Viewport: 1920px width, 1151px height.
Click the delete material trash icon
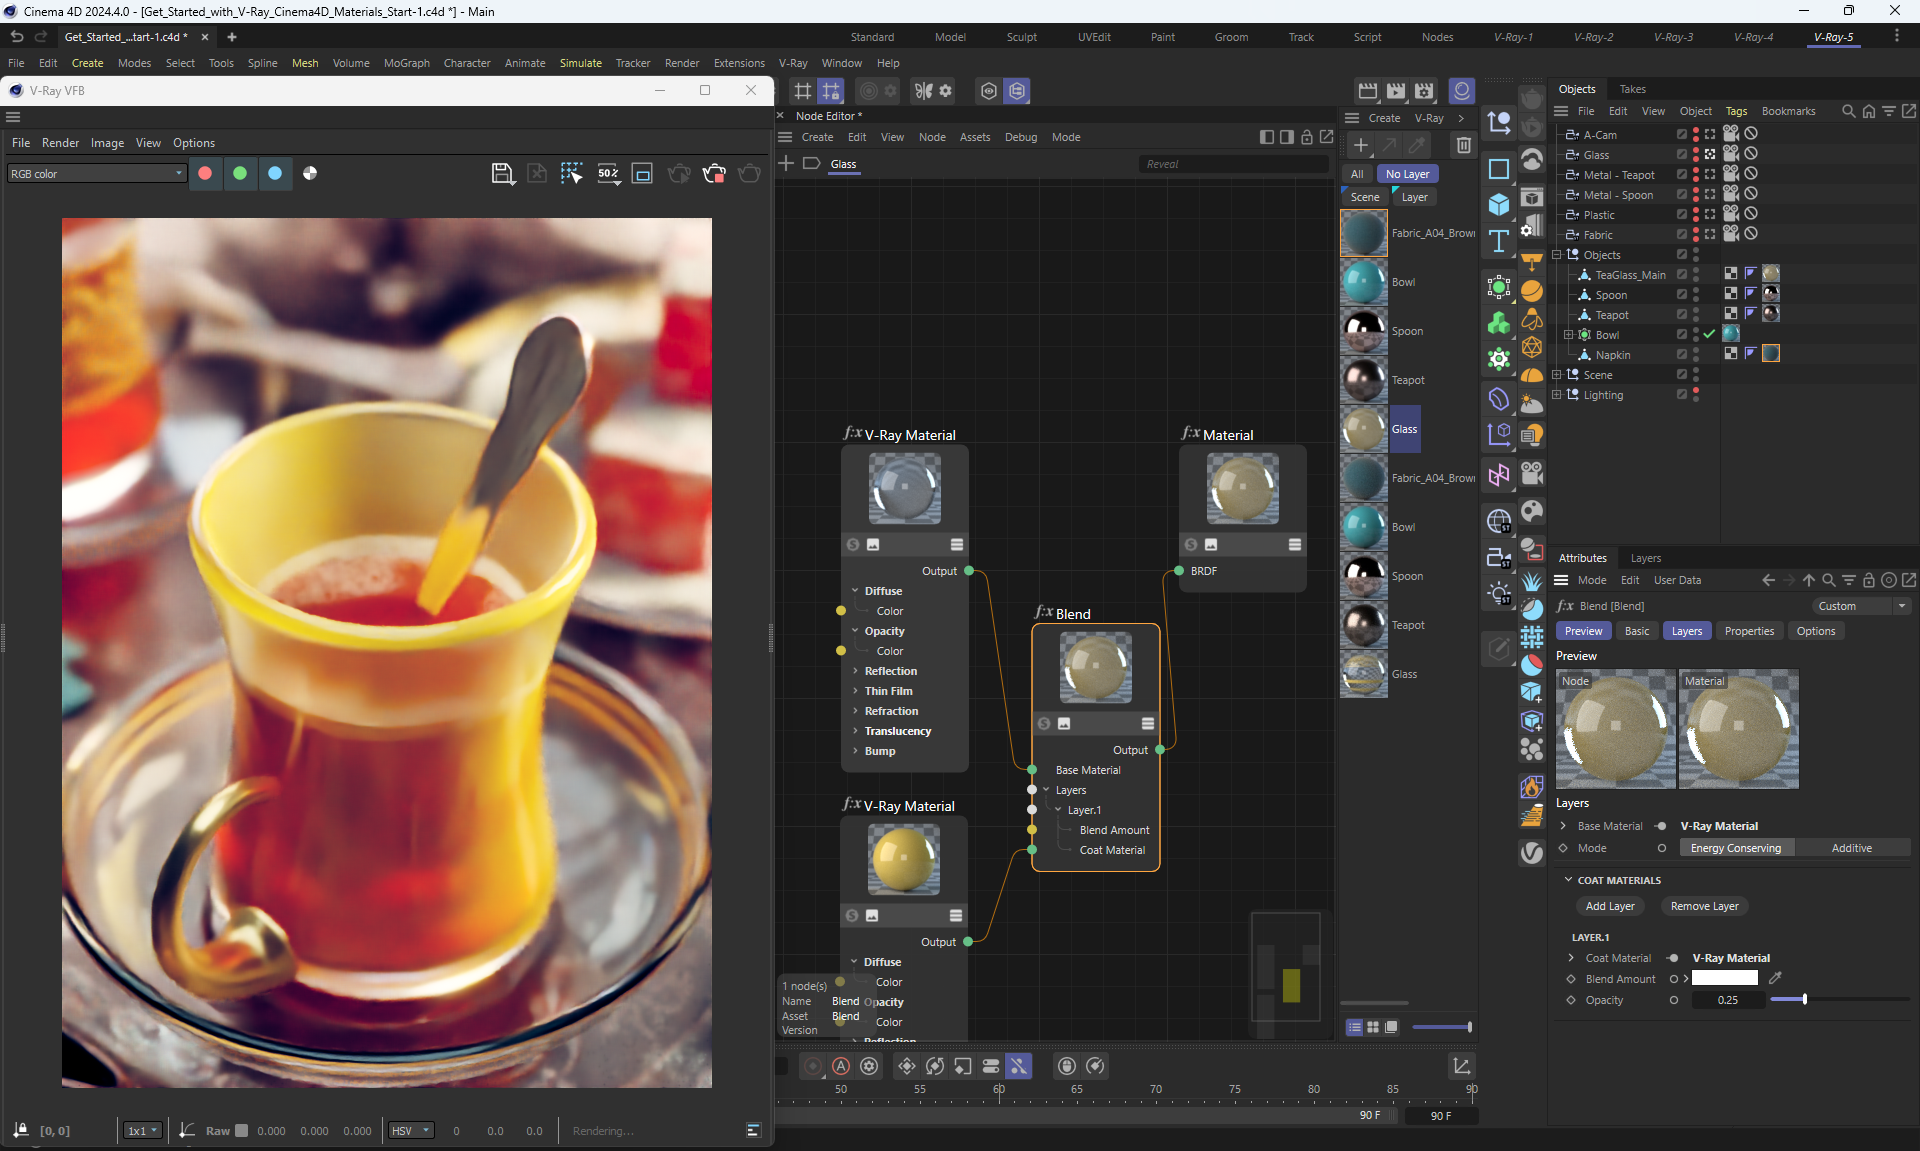1463,146
